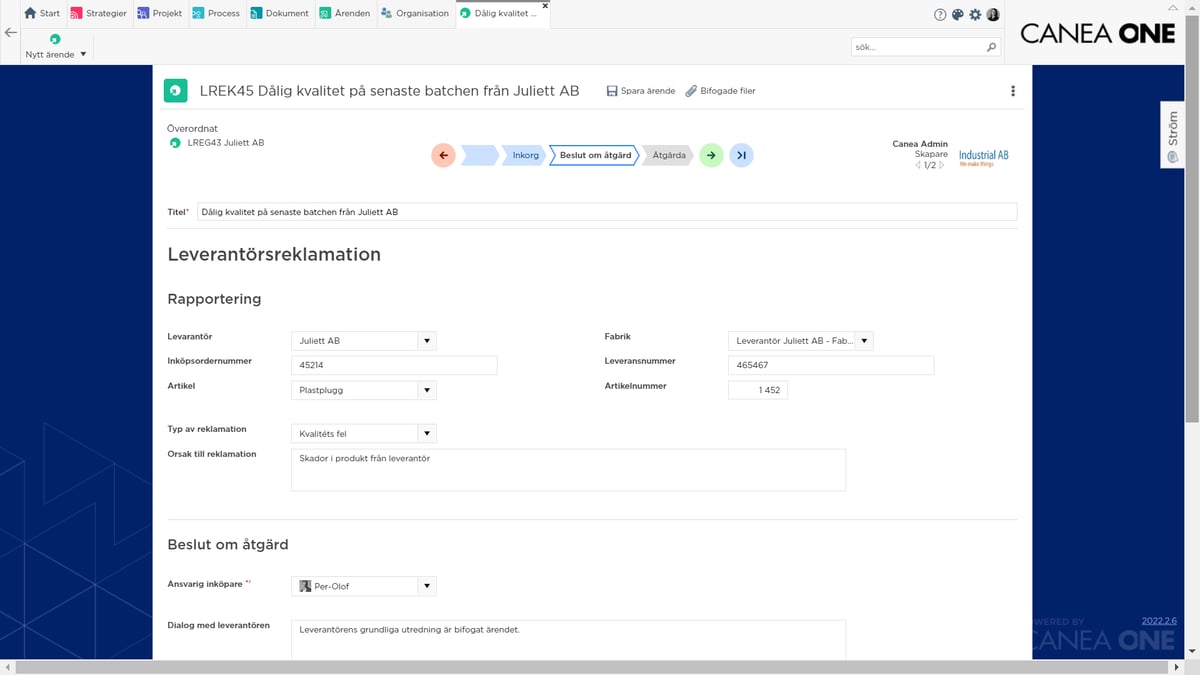Screen dimensions: 1200x675
Task: Expand the Artikel Plastplugg dropdown
Action: click(x=427, y=390)
